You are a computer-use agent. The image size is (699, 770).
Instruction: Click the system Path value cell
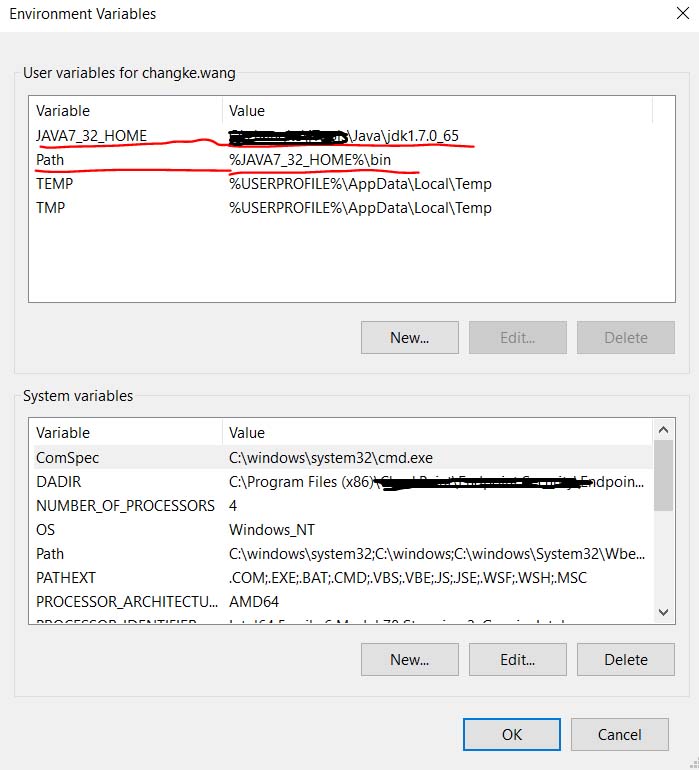(x=437, y=554)
